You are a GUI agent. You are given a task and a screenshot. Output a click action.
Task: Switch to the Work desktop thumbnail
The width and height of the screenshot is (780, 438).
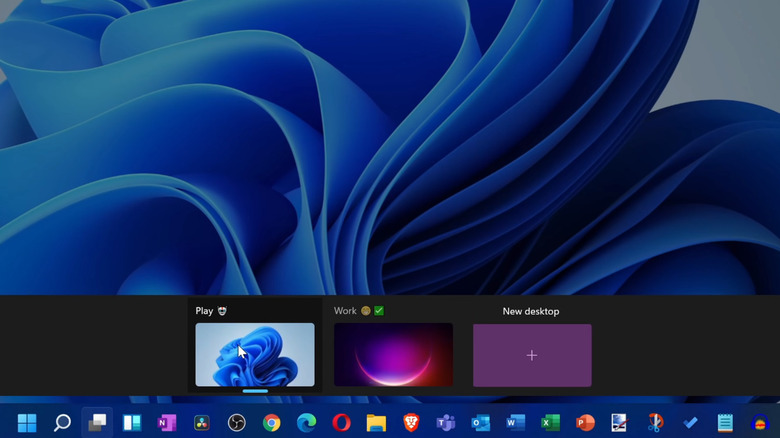393,354
